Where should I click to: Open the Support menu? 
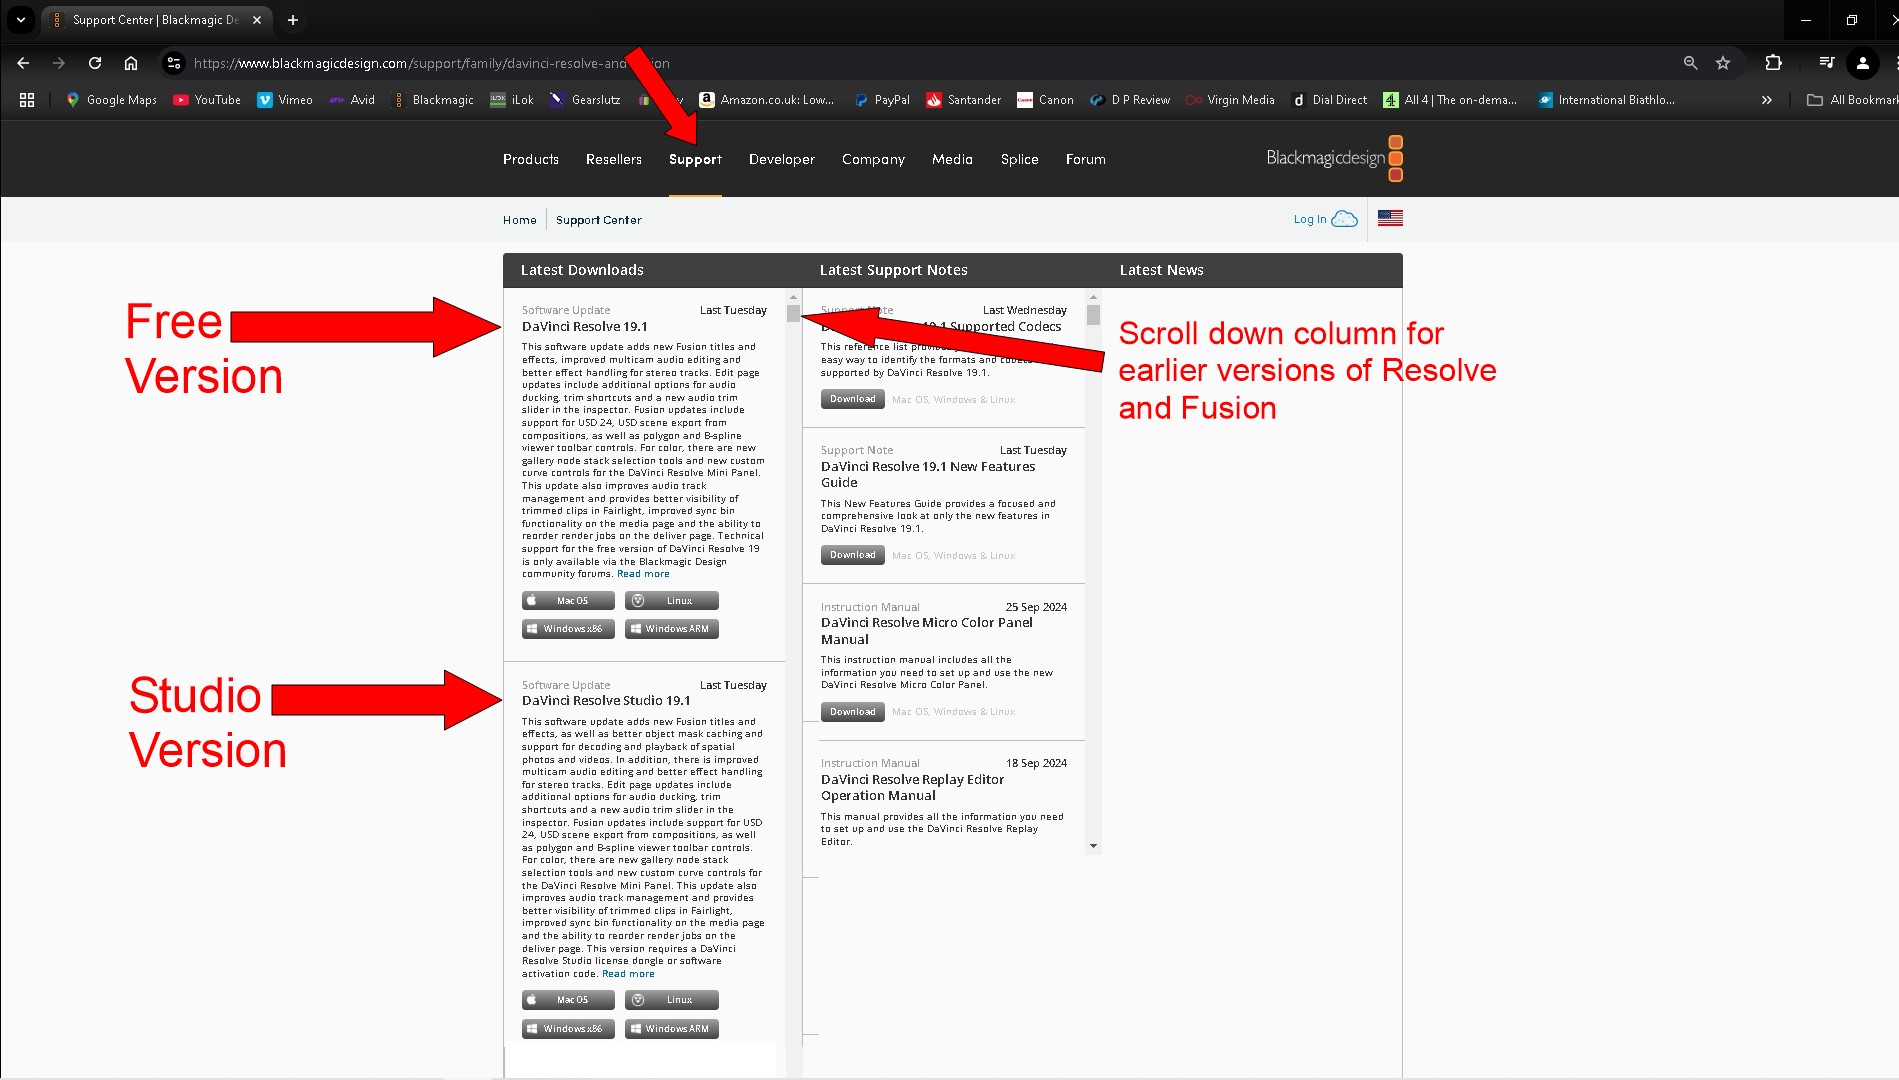tap(695, 159)
